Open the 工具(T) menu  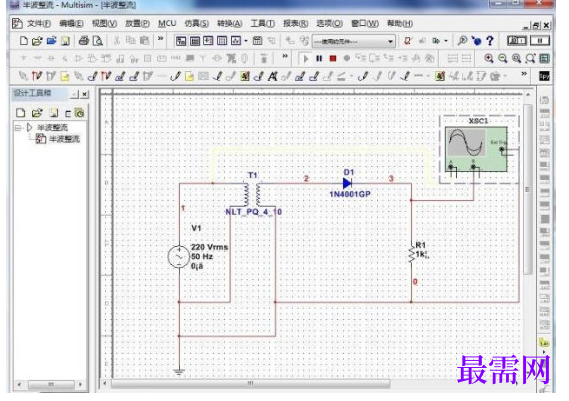click(263, 24)
